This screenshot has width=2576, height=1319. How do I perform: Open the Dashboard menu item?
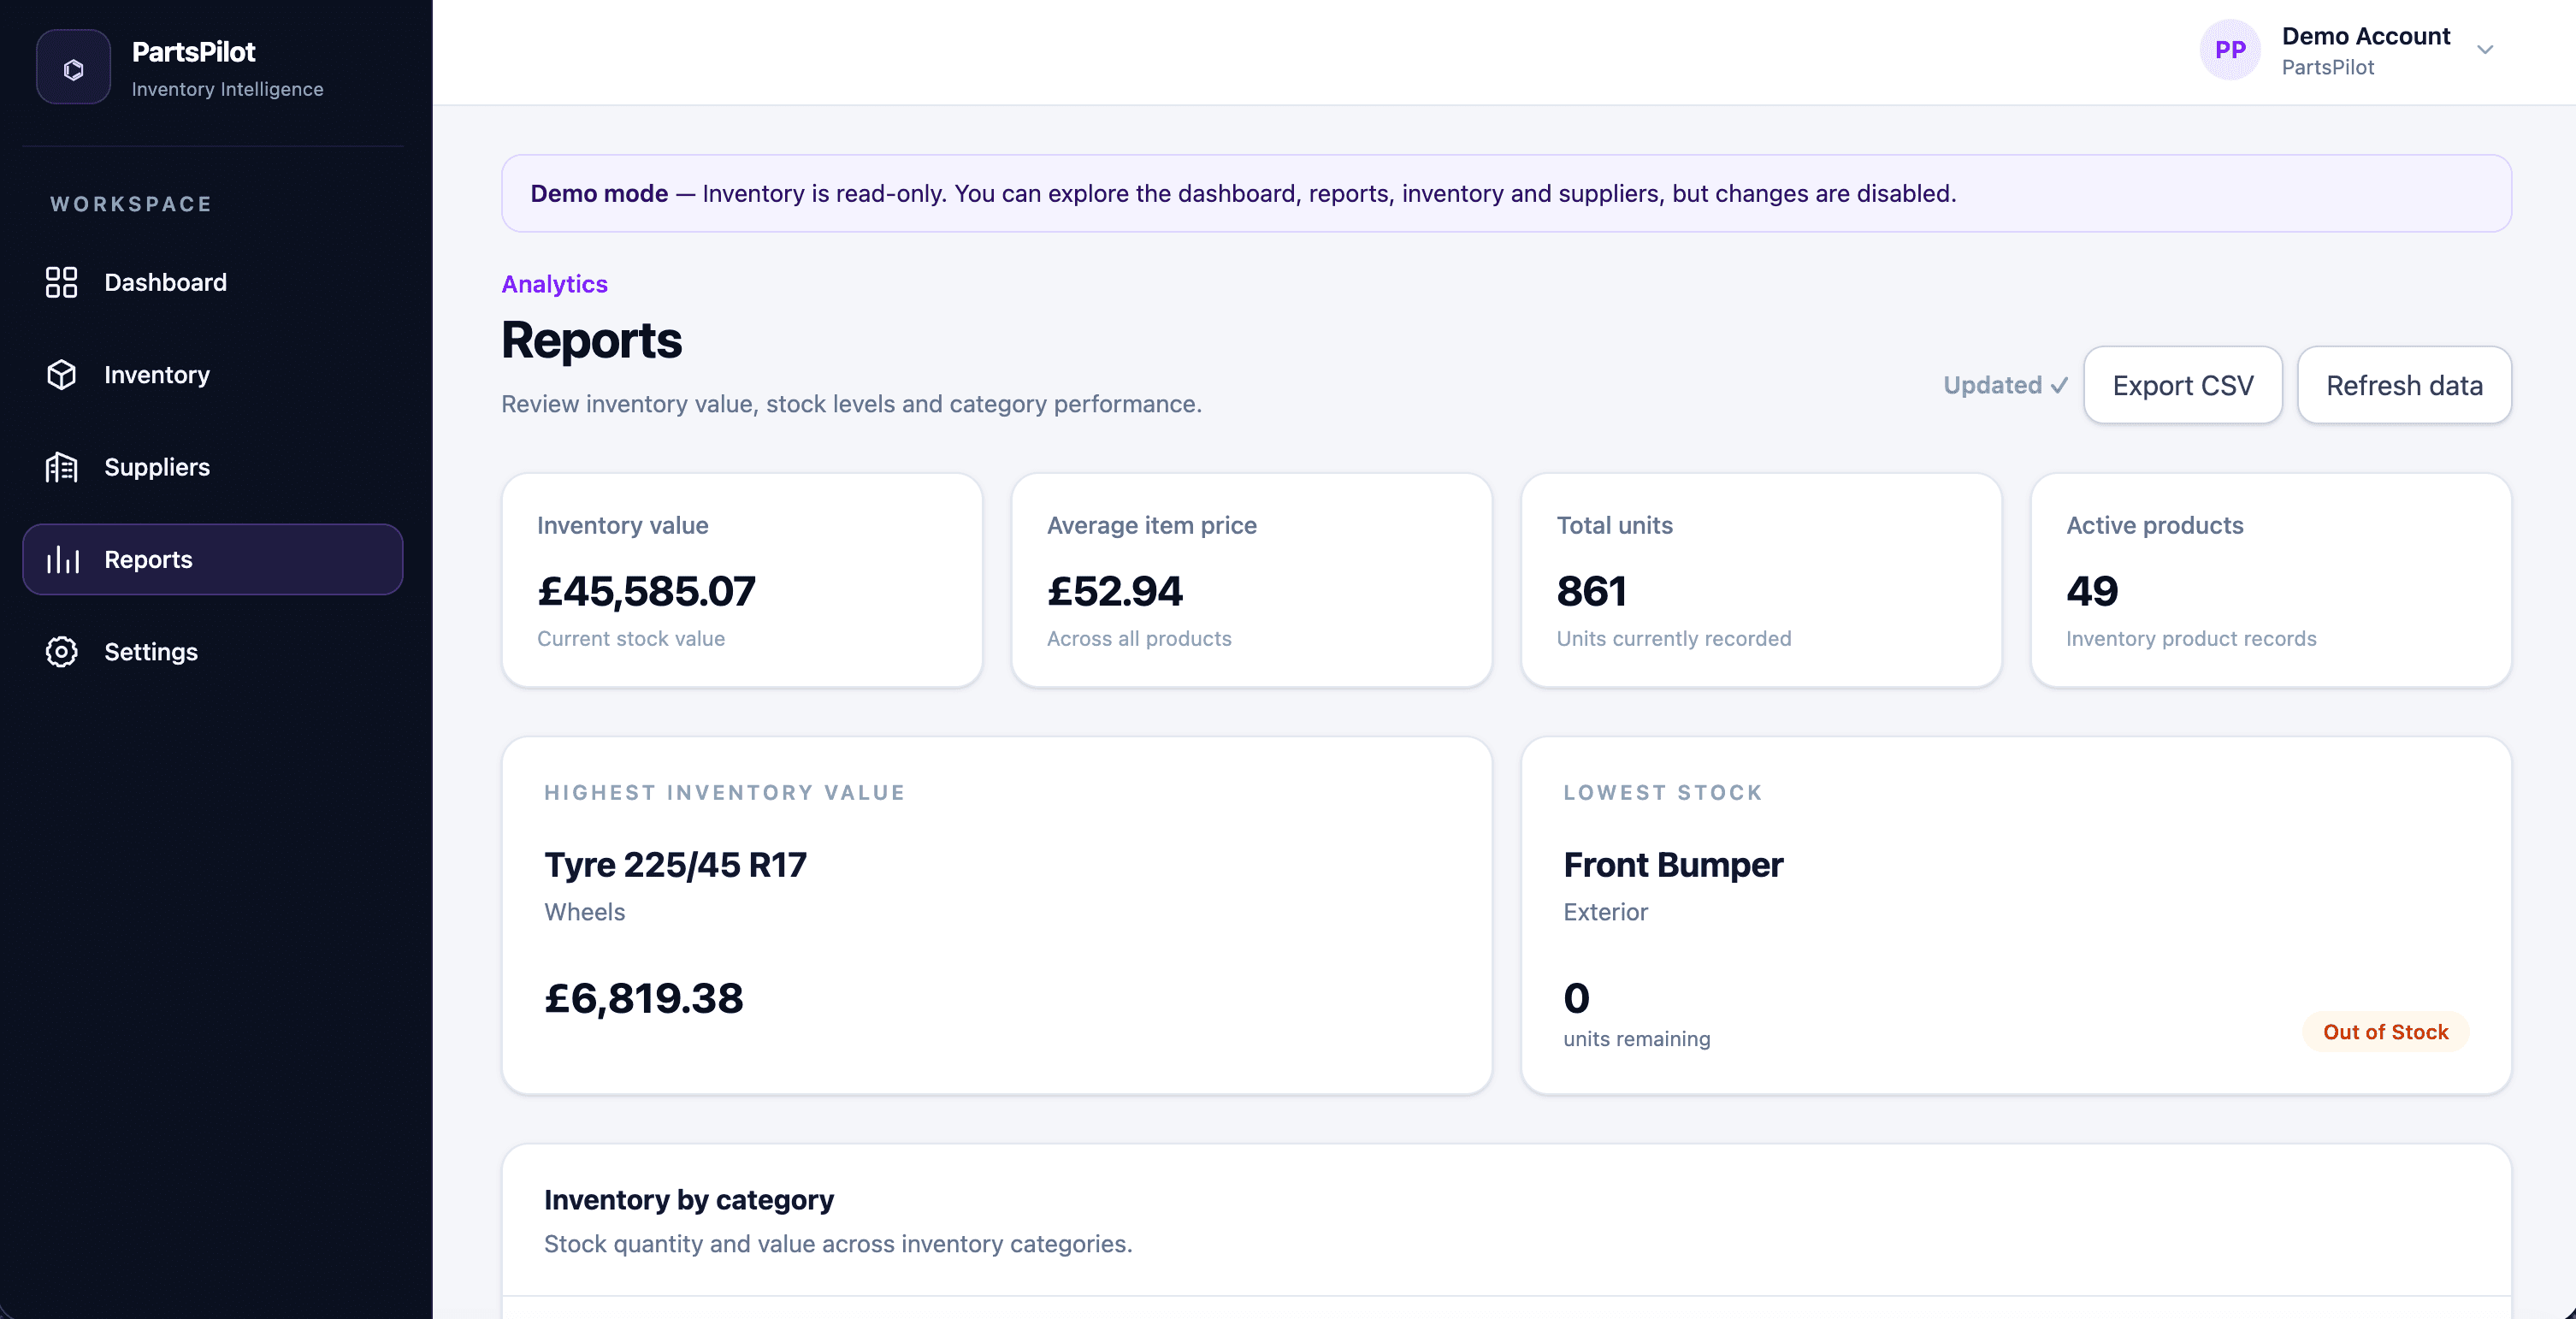(213, 282)
